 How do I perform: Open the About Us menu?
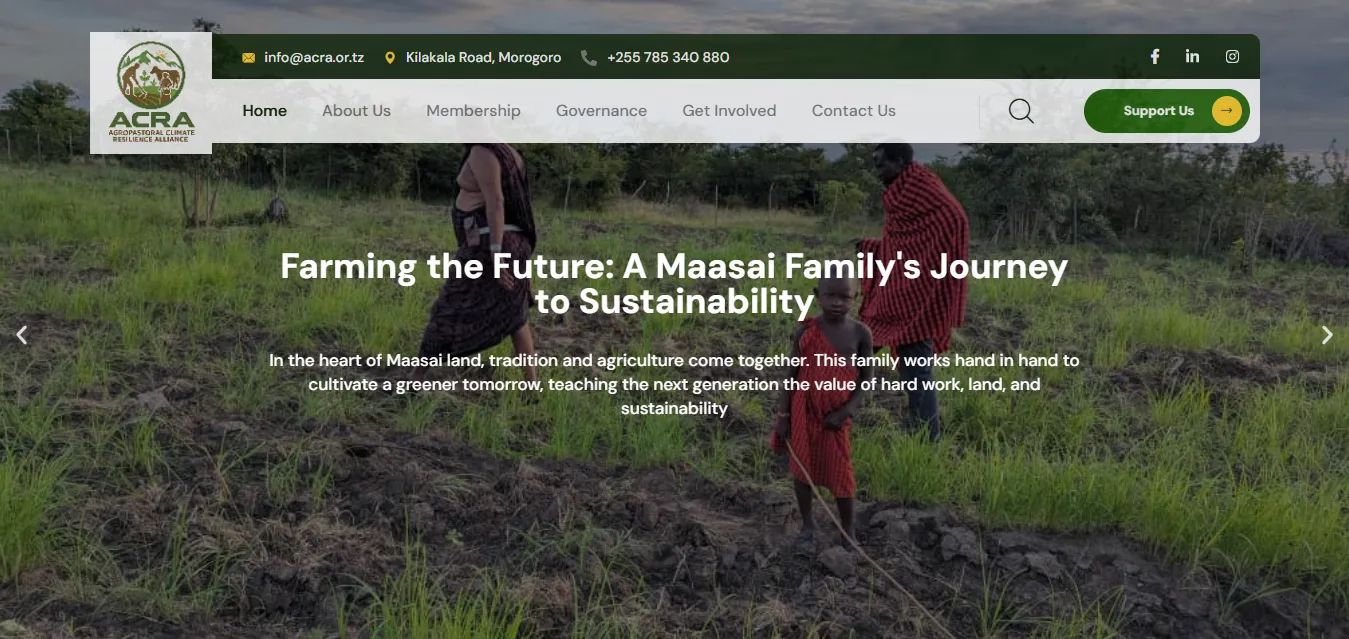[x=356, y=111]
